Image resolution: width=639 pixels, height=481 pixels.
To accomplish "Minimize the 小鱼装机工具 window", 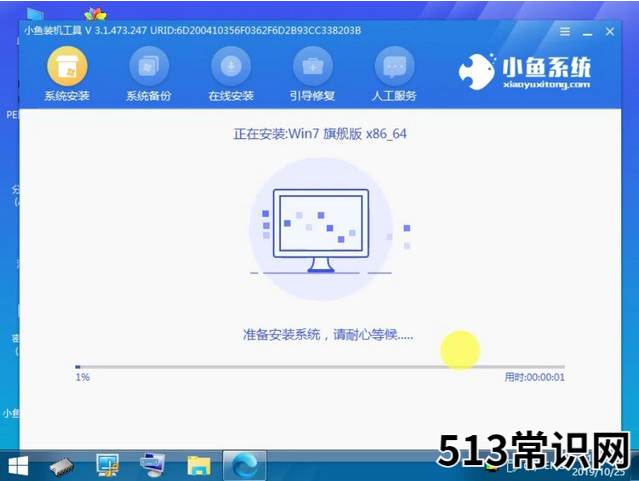I will [x=587, y=32].
